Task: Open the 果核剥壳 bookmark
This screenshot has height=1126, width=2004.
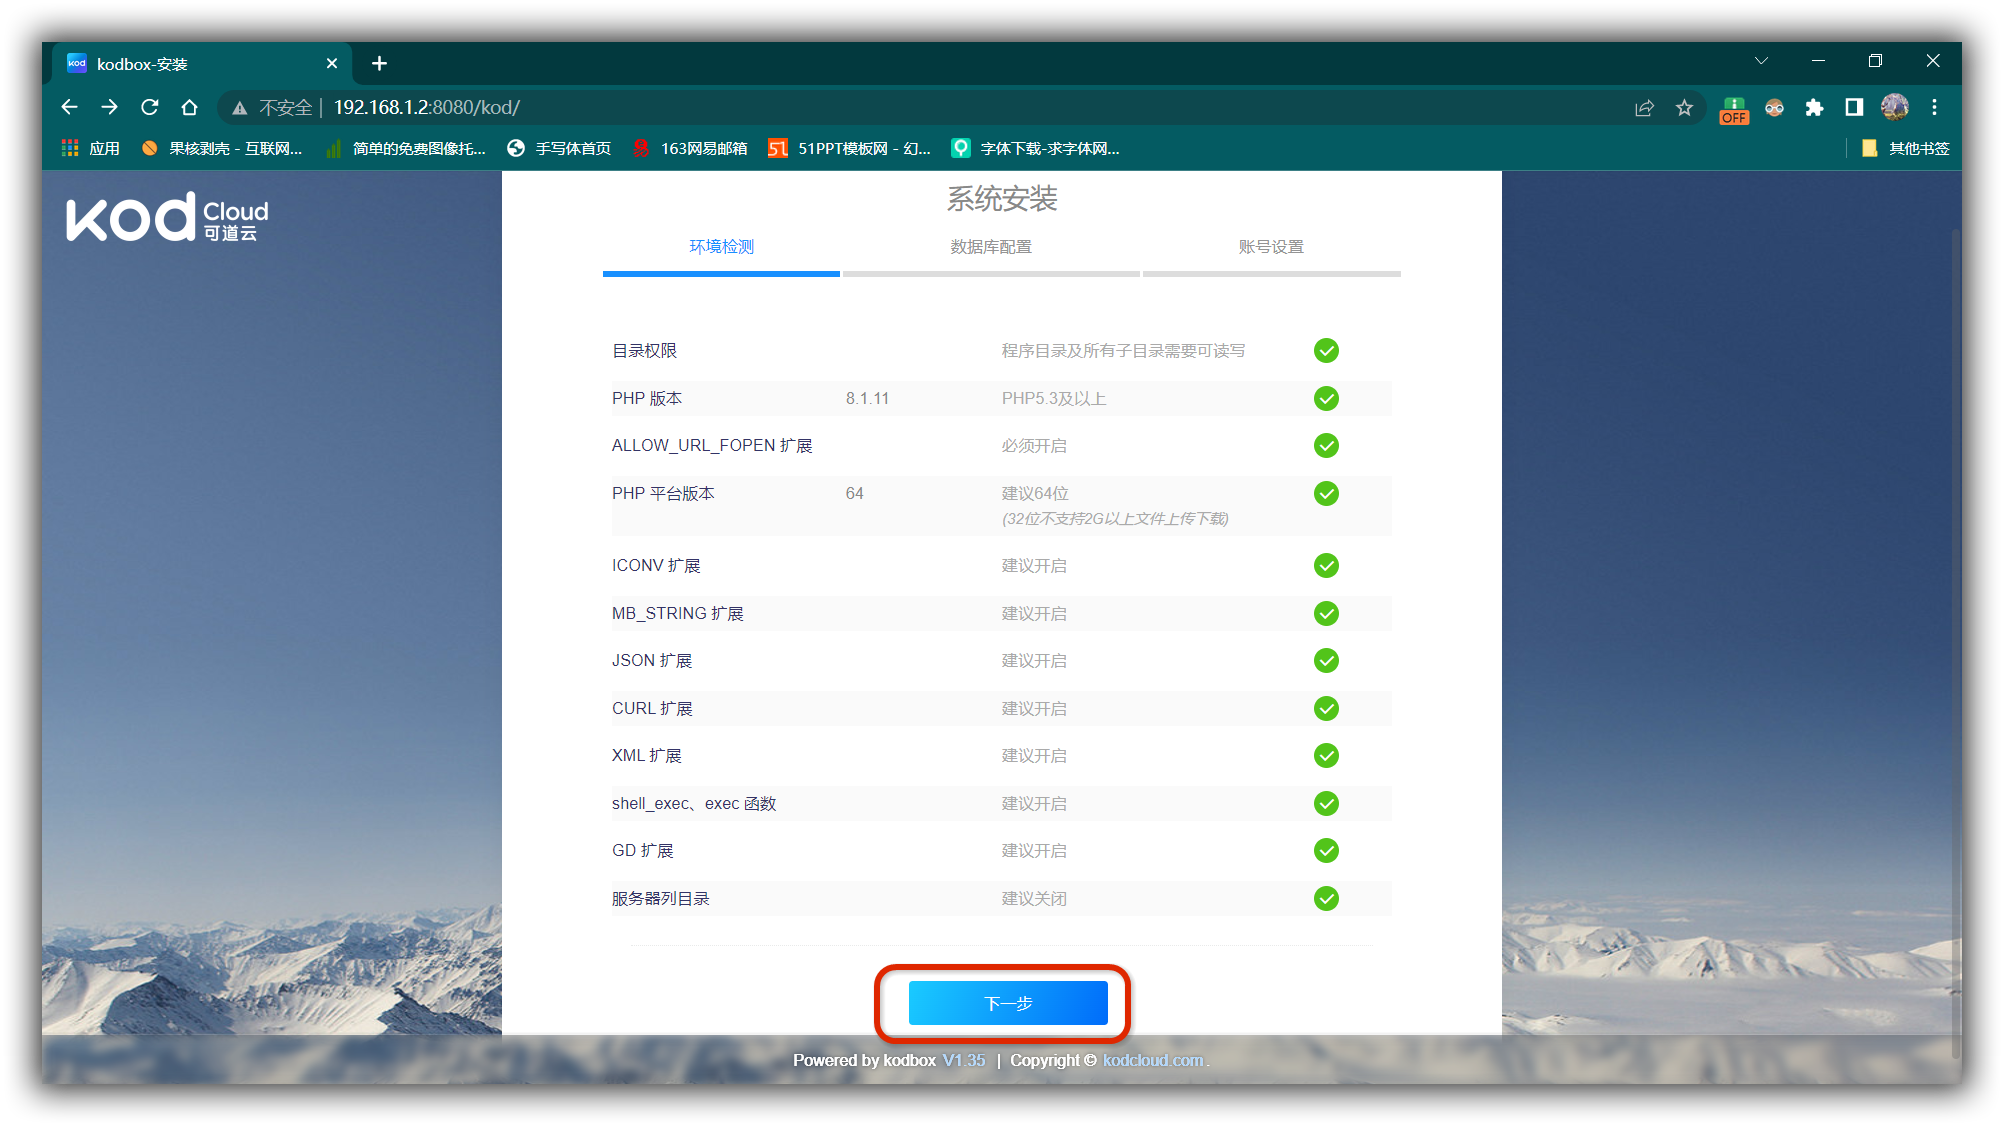Action: 222,148
